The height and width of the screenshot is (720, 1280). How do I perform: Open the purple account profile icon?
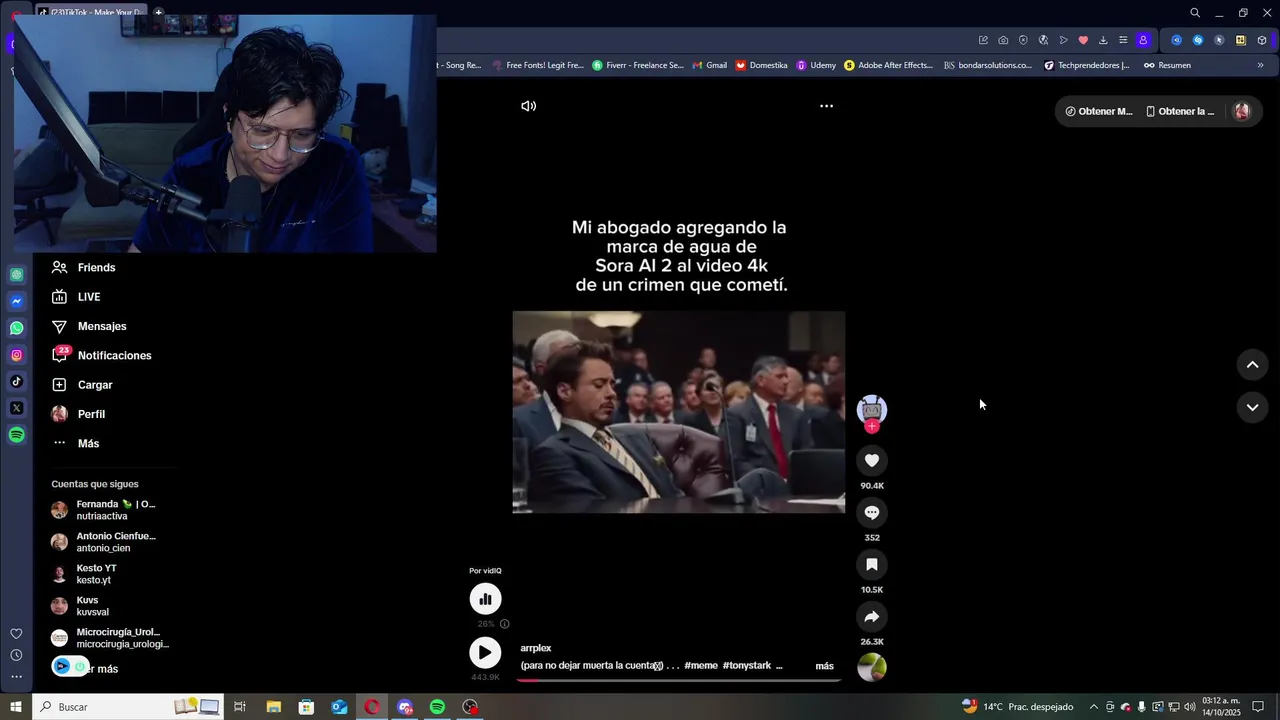pos(1143,40)
